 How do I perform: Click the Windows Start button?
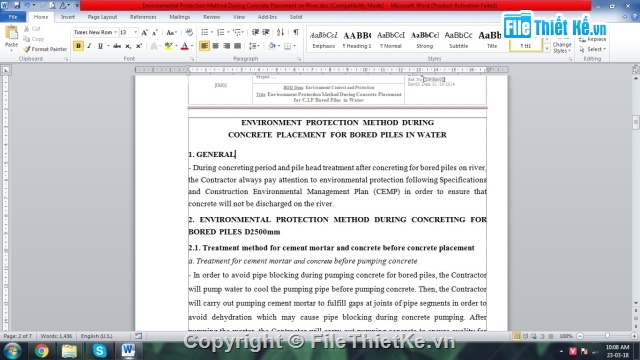[12, 351]
